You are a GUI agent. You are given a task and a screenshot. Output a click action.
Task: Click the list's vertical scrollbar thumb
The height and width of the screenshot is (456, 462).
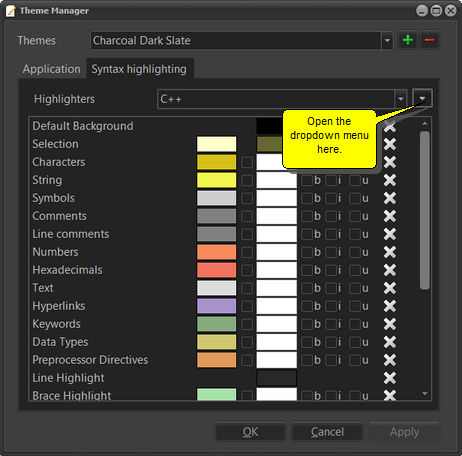tap(425, 210)
